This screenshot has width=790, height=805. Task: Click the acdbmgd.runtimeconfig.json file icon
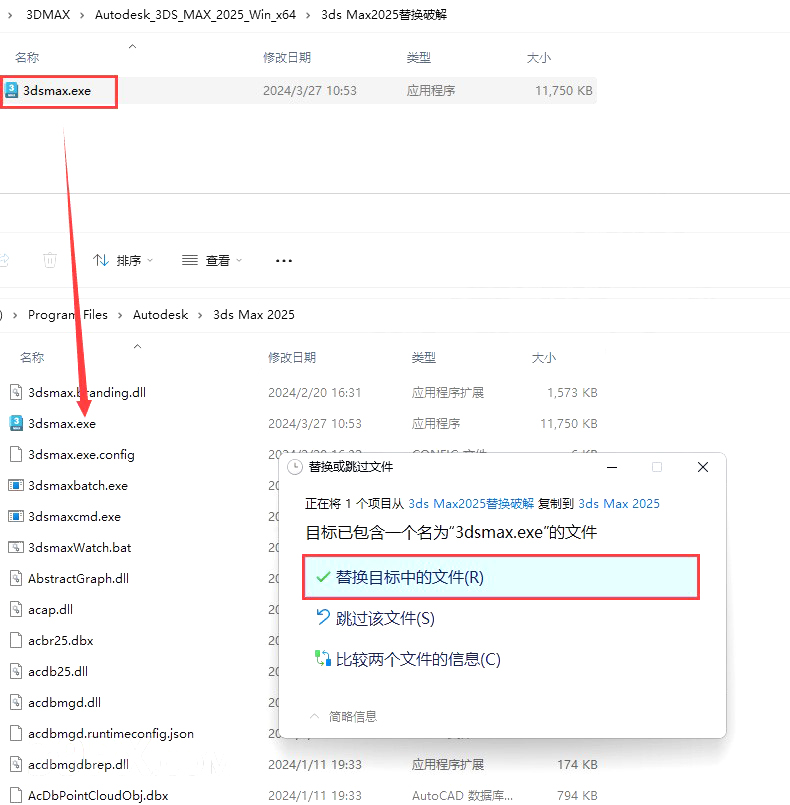[16, 733]
